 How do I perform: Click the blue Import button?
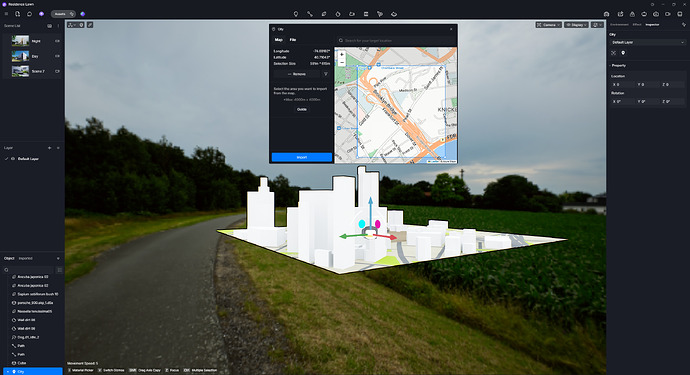click(x=302, y=157)
